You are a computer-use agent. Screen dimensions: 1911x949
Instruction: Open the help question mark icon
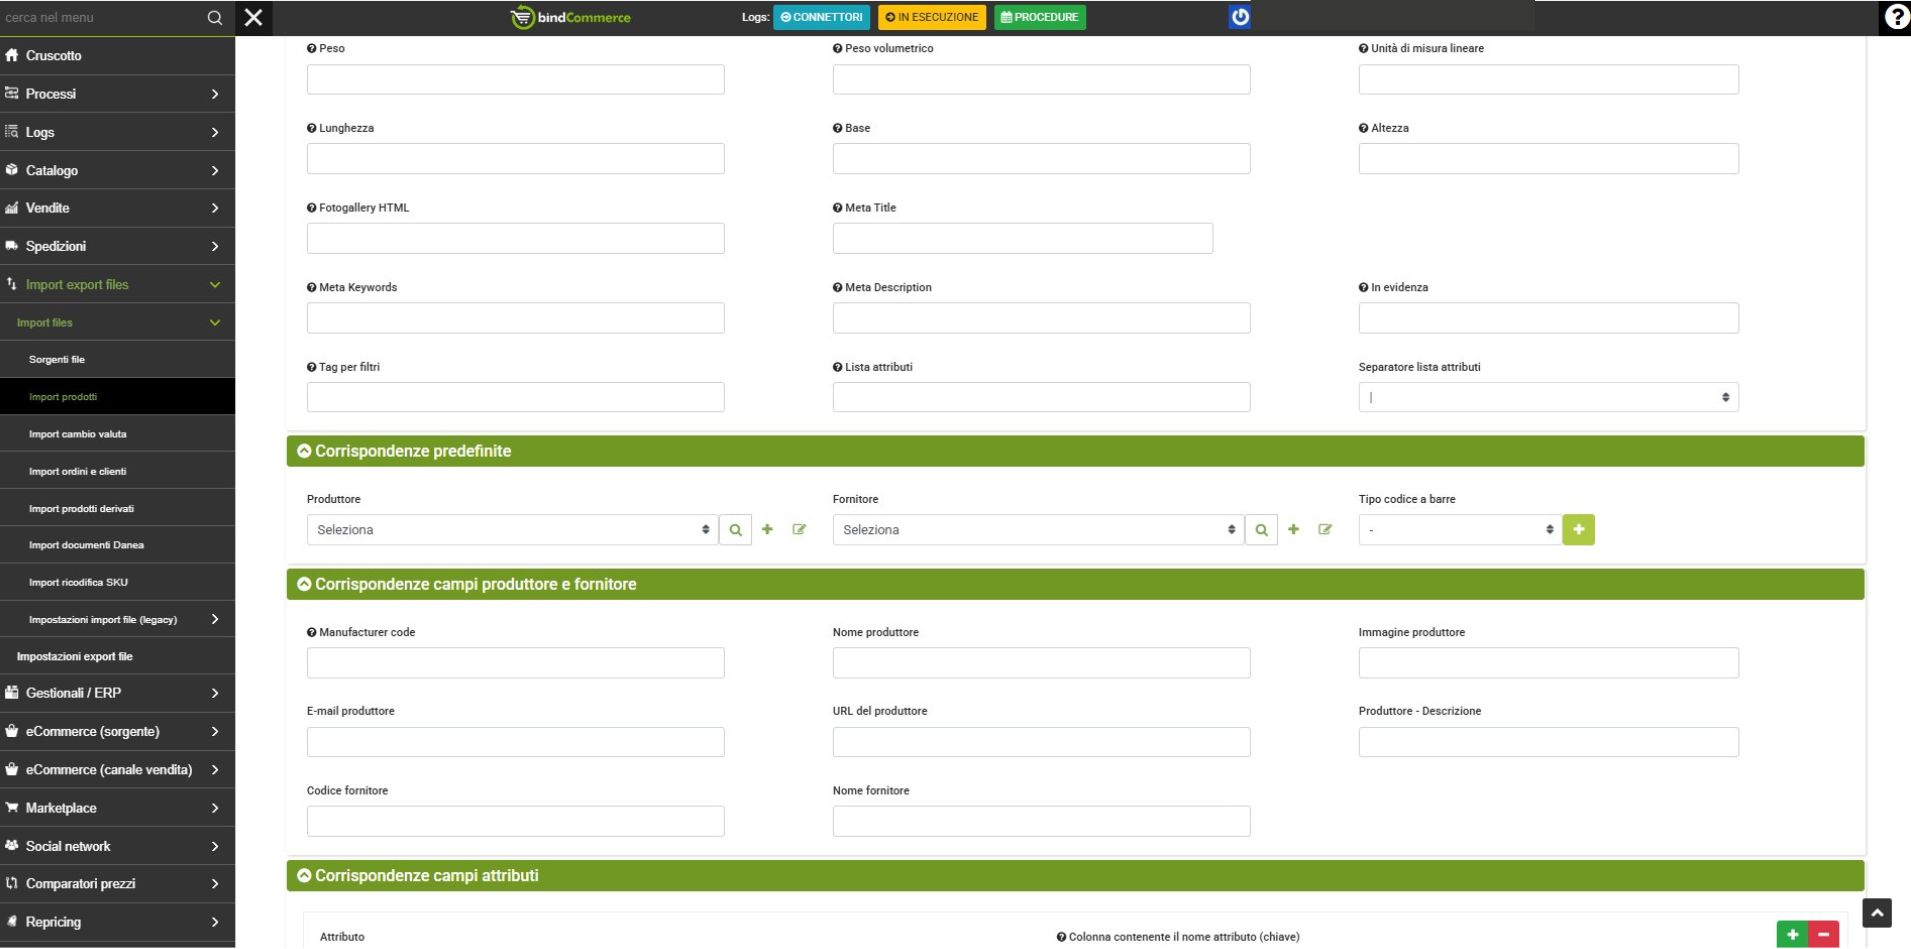1896,17
